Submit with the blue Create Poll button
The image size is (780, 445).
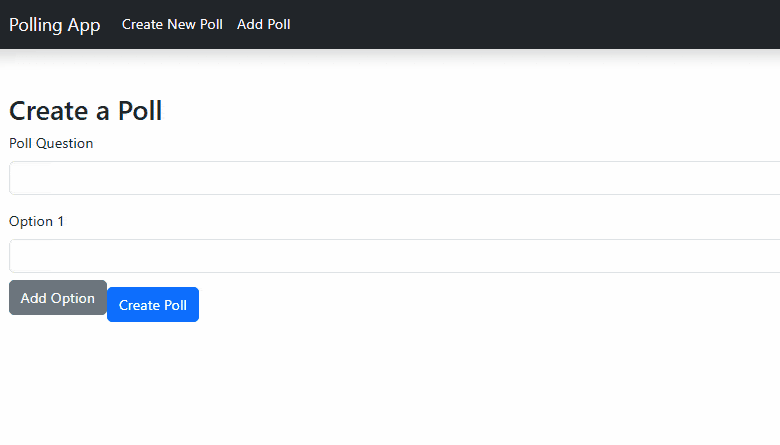(x=153, y=305)
